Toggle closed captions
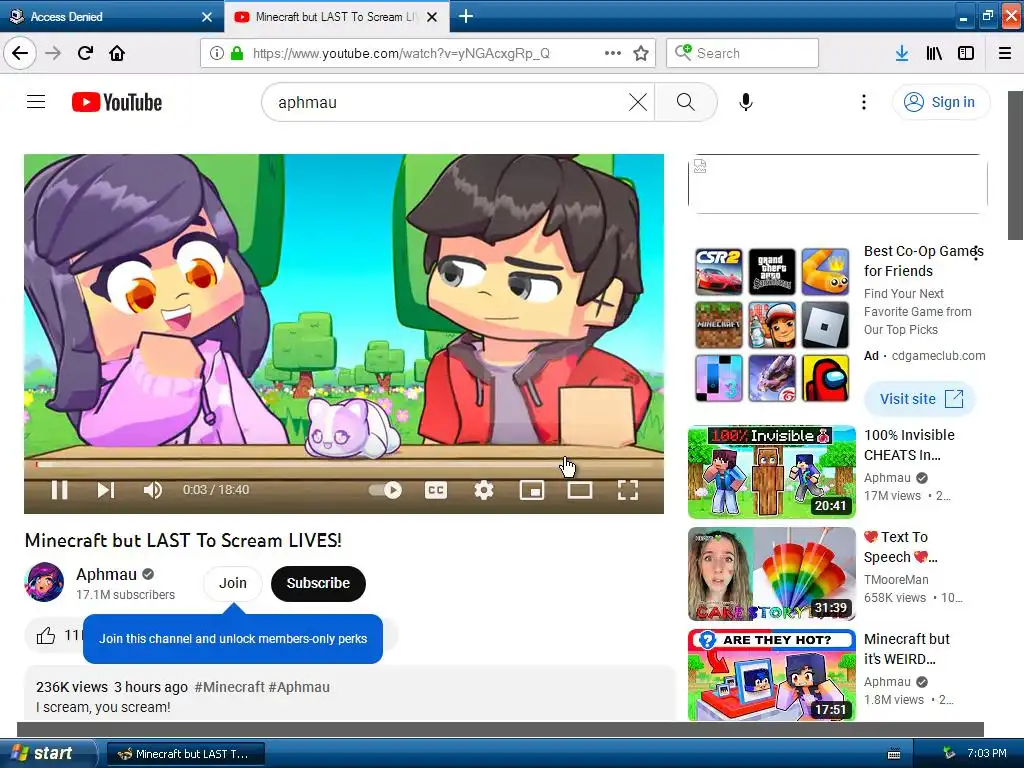The image size is (1024, 768). click(x=436, y=490)
